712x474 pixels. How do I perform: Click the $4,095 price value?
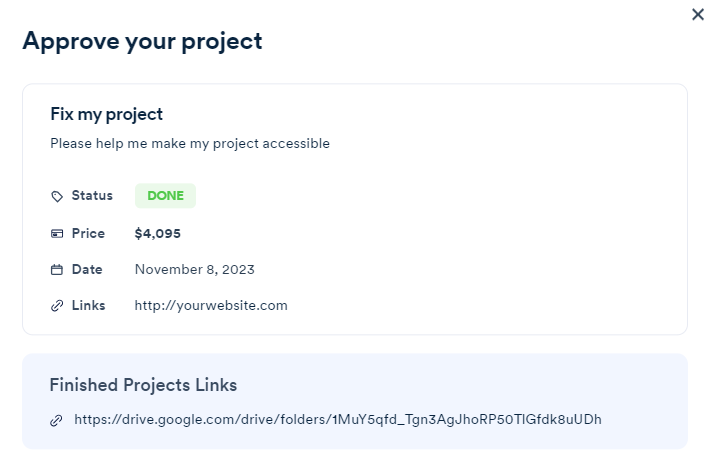click(x=157, y=234)
